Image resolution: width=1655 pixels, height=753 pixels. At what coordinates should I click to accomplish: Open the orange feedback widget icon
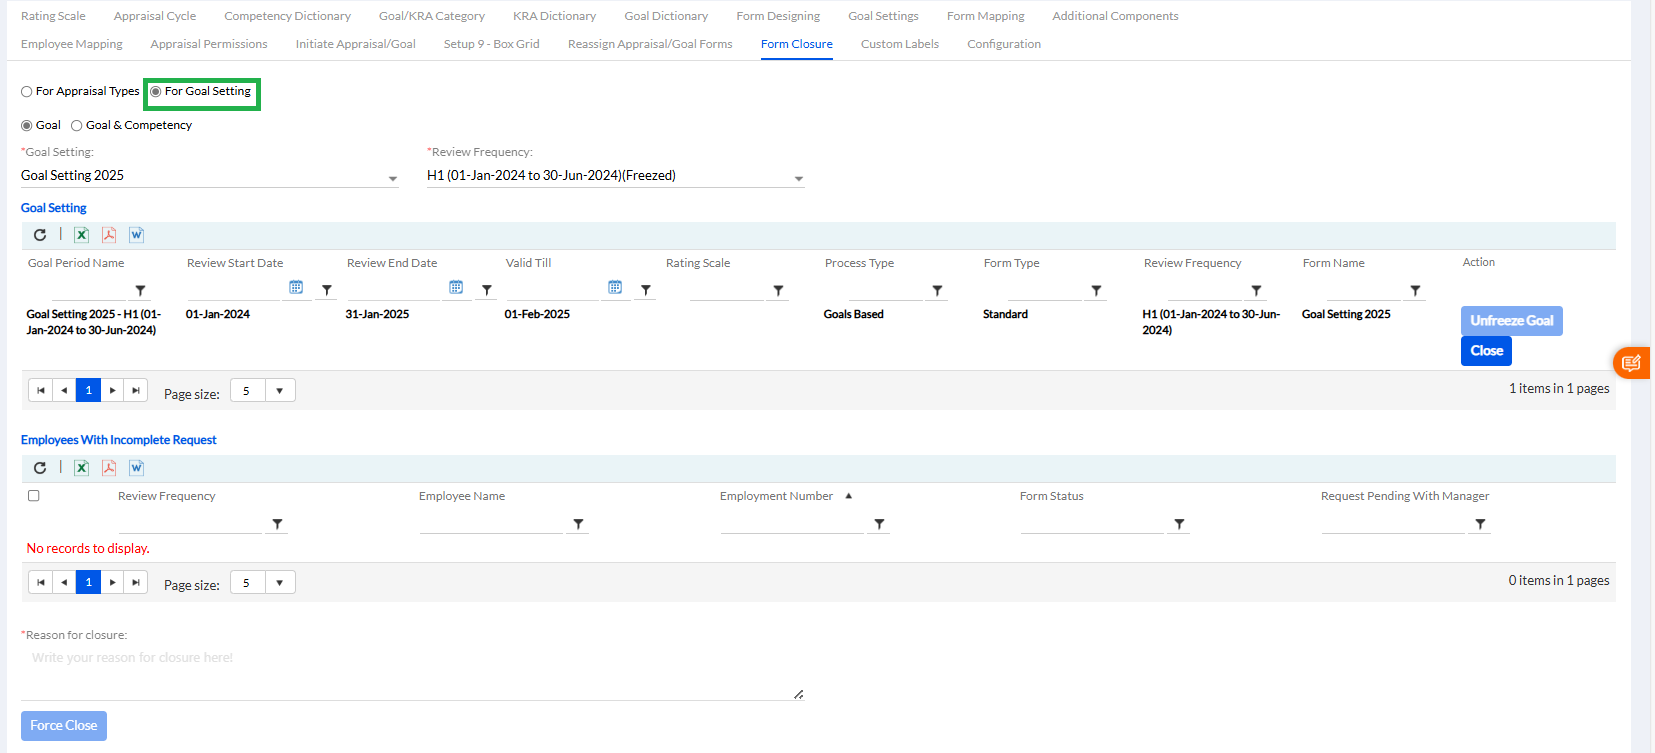(x=1631, y=363)
